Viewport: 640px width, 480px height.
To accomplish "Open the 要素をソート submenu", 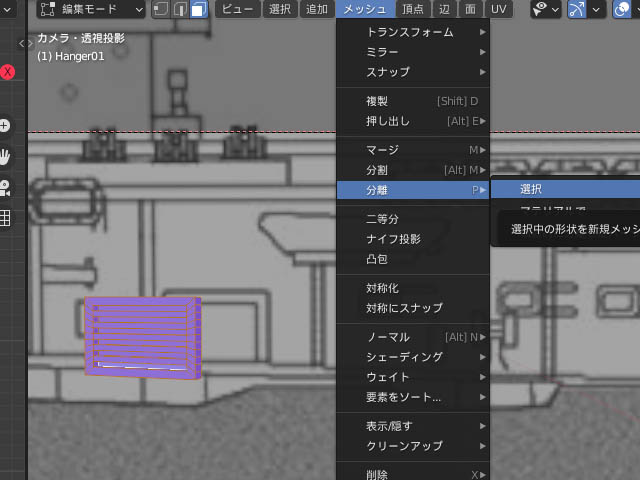I will point(413,397).
